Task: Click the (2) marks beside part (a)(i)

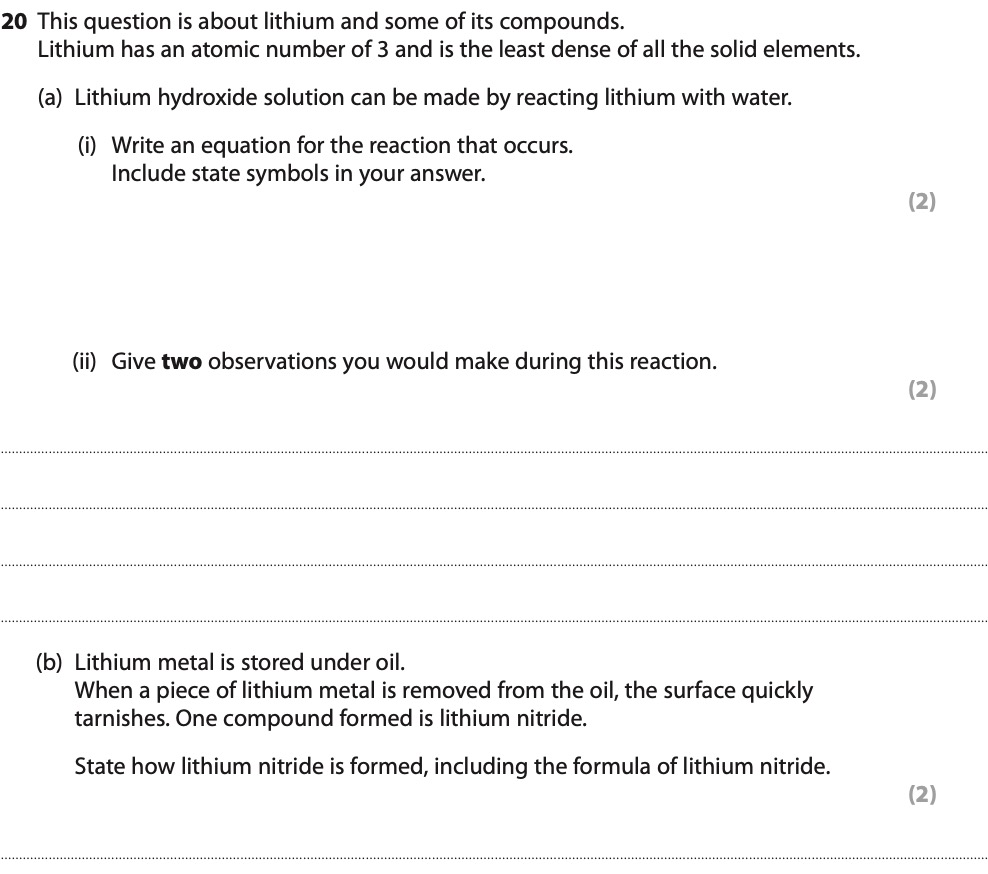Action: click(921, 202)
